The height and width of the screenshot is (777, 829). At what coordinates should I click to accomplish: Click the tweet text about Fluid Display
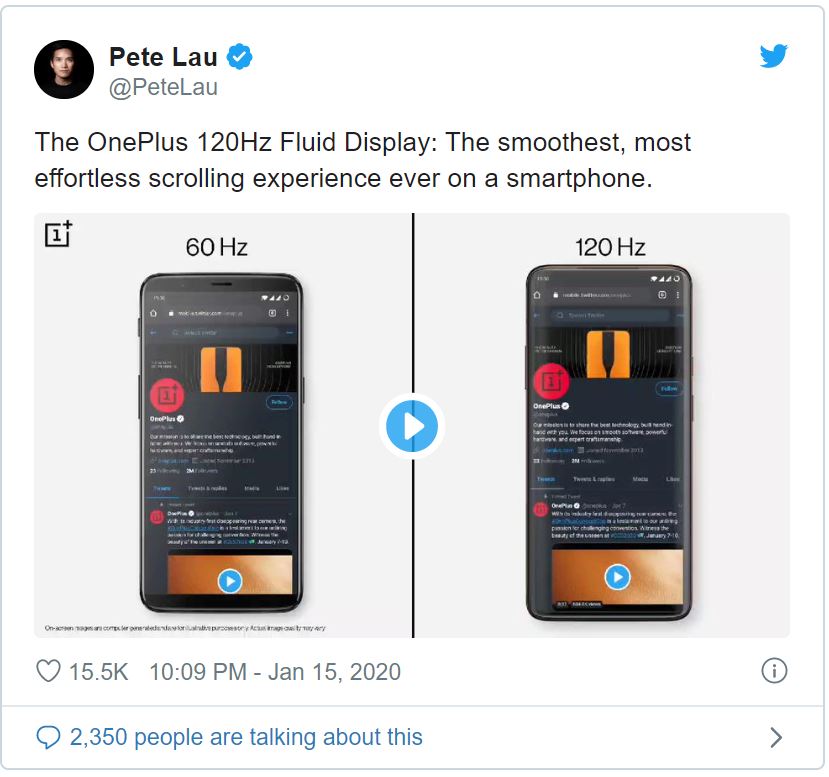click(363, 160)
